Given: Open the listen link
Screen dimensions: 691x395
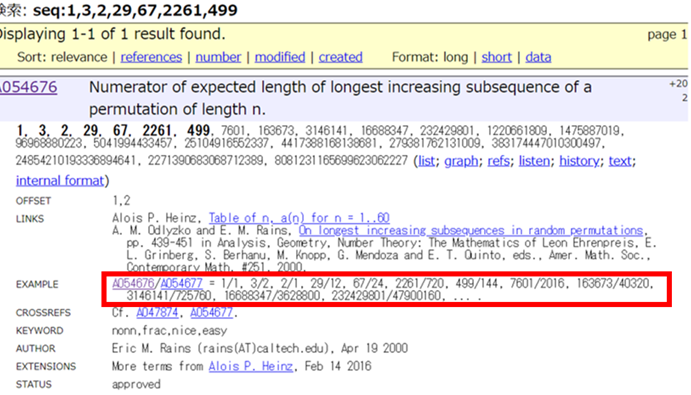Looking at the screenshot, I should [534, 161].
